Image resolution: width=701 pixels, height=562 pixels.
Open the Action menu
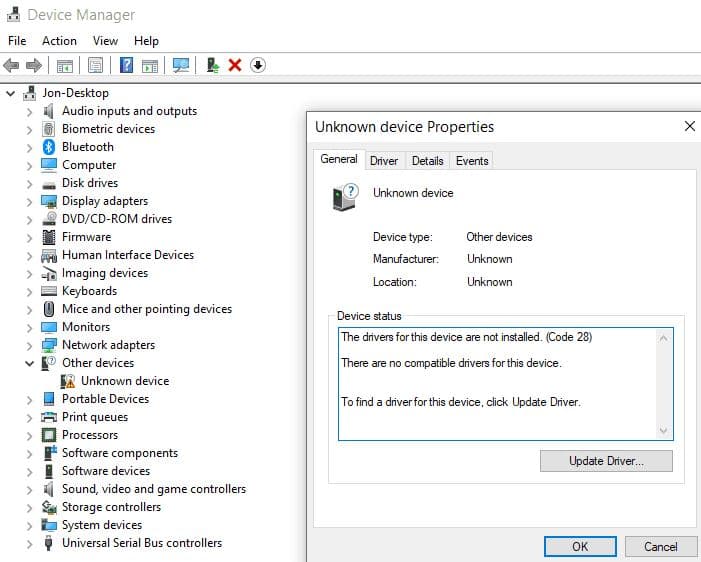point(59,41)
